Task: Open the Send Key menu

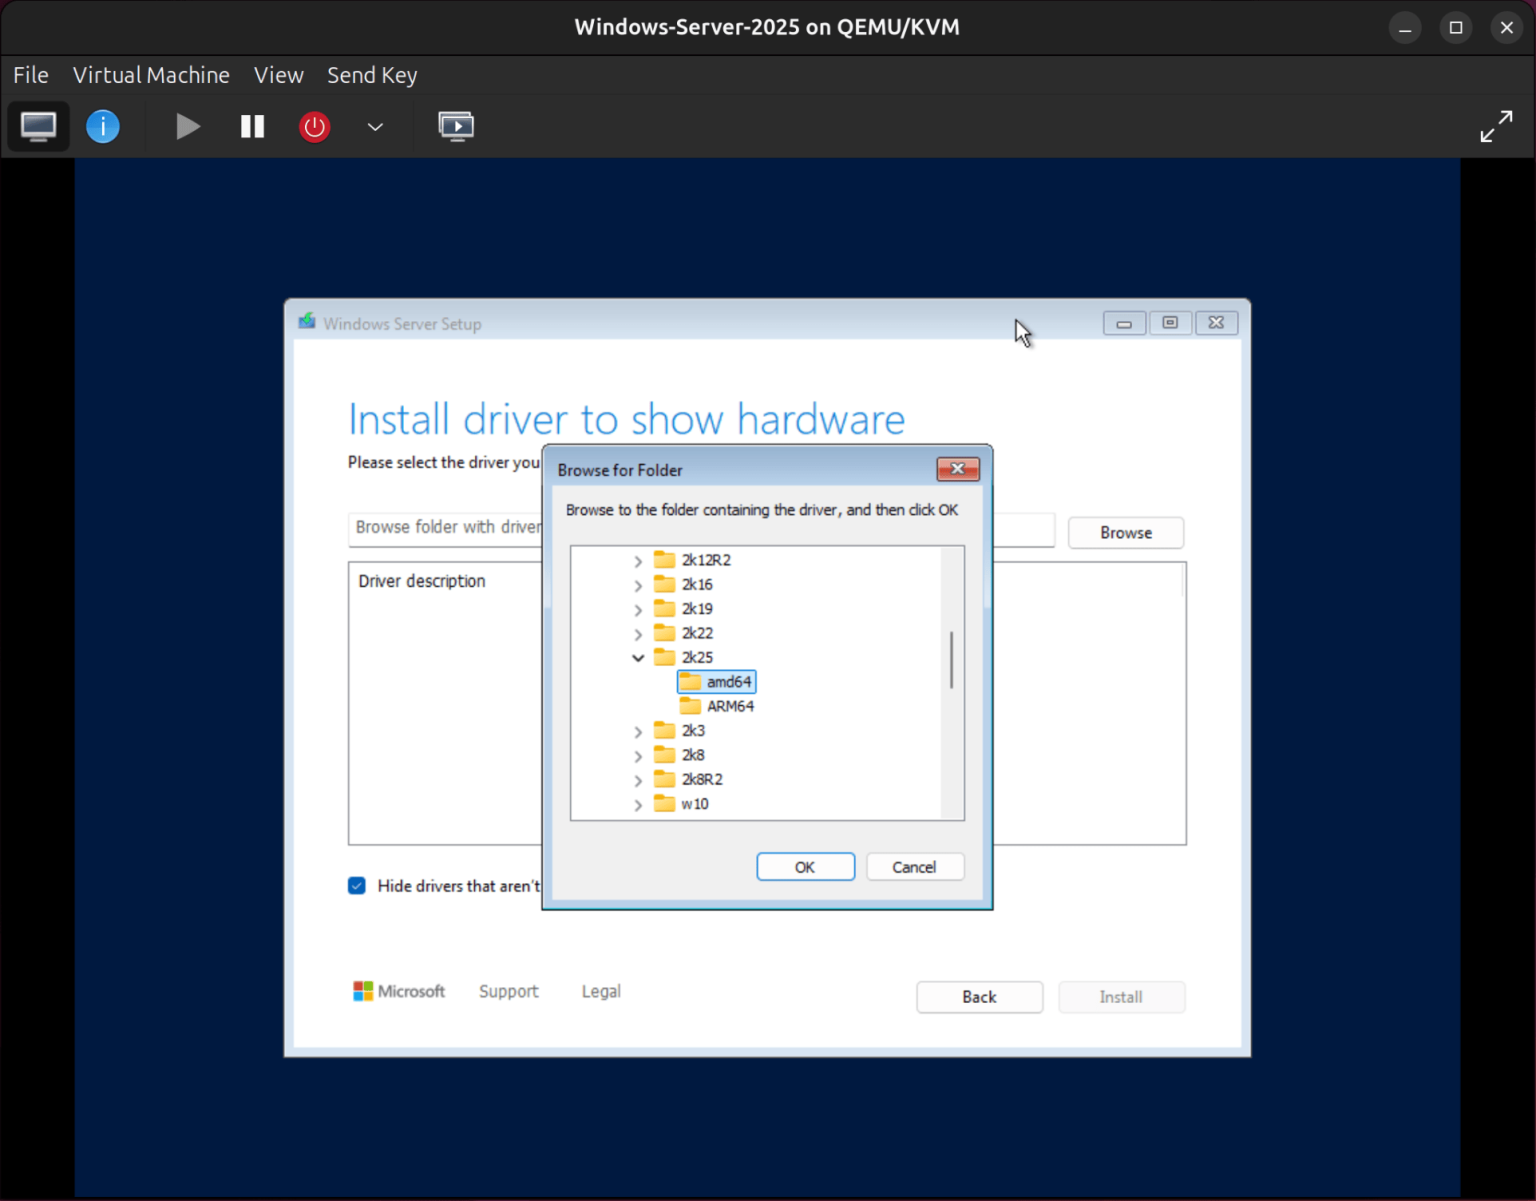Action: coord(372,75)
